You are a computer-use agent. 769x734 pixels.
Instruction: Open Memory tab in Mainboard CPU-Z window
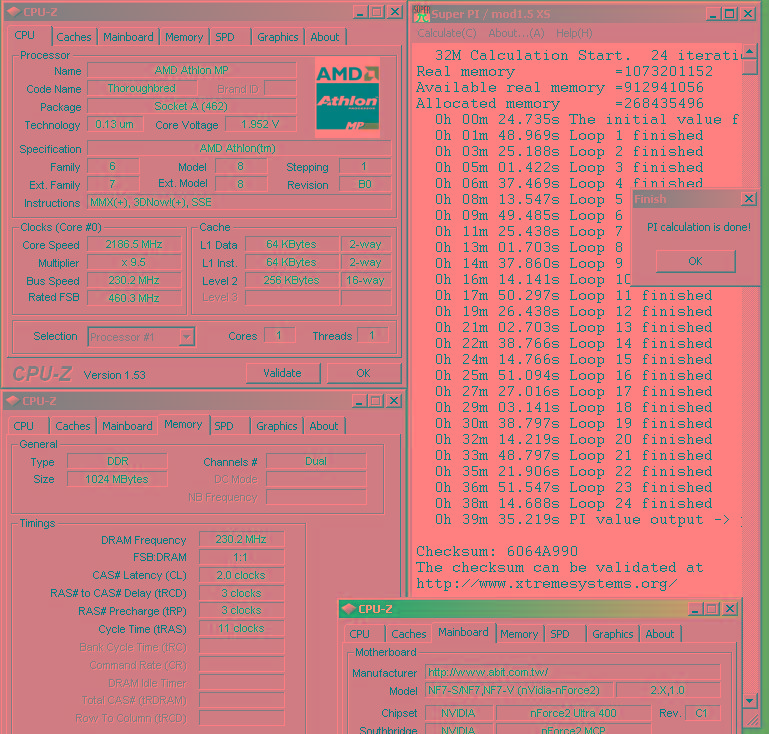[519, 634]
